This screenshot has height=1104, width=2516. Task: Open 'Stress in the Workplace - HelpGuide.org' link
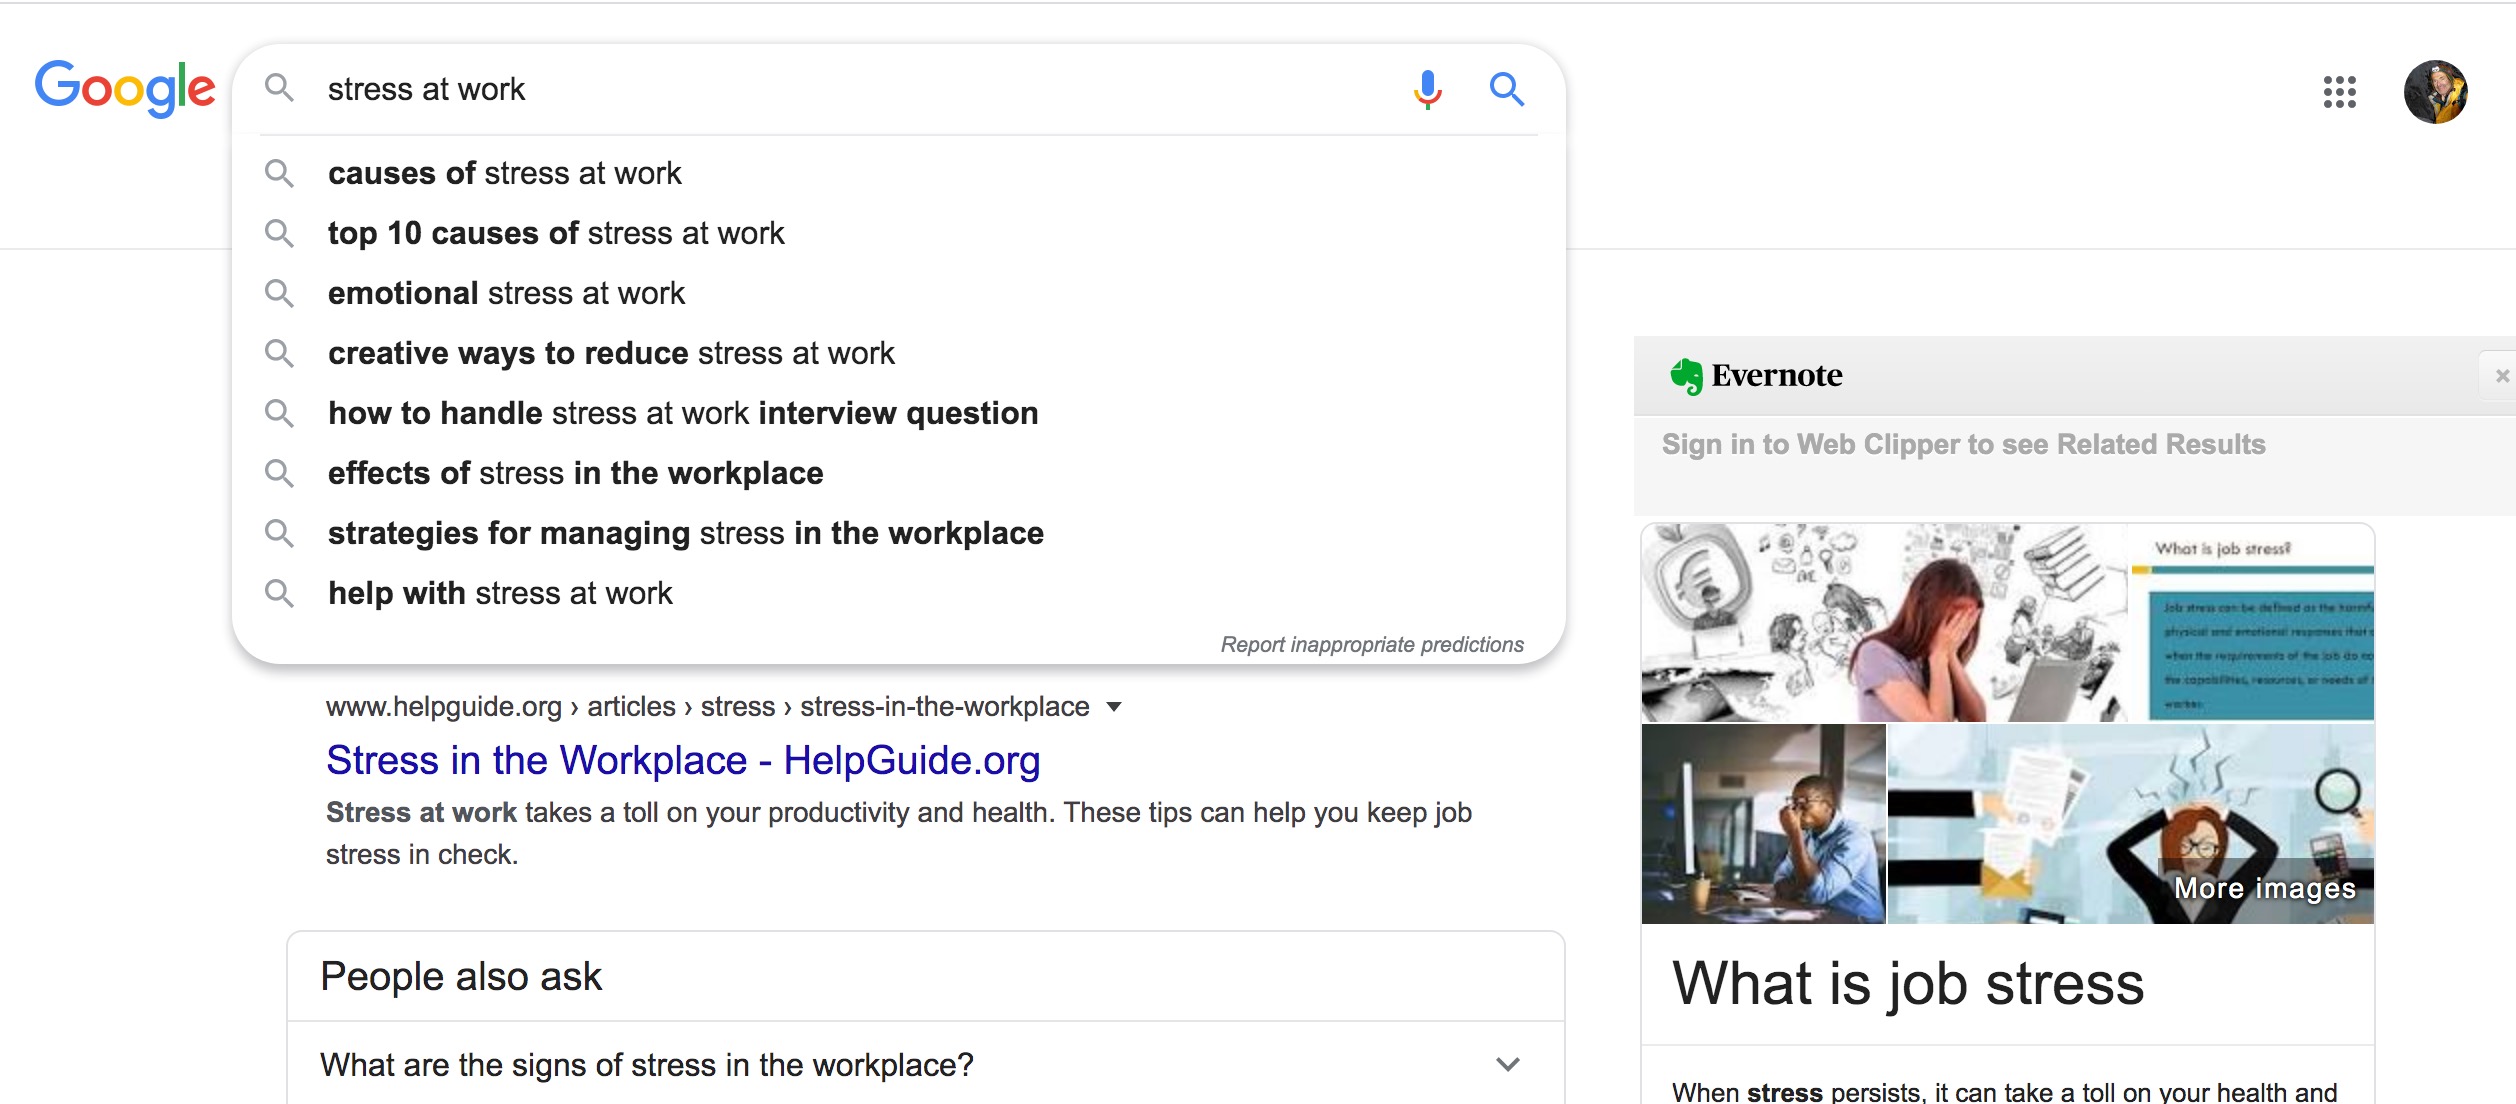pos(683,760)
